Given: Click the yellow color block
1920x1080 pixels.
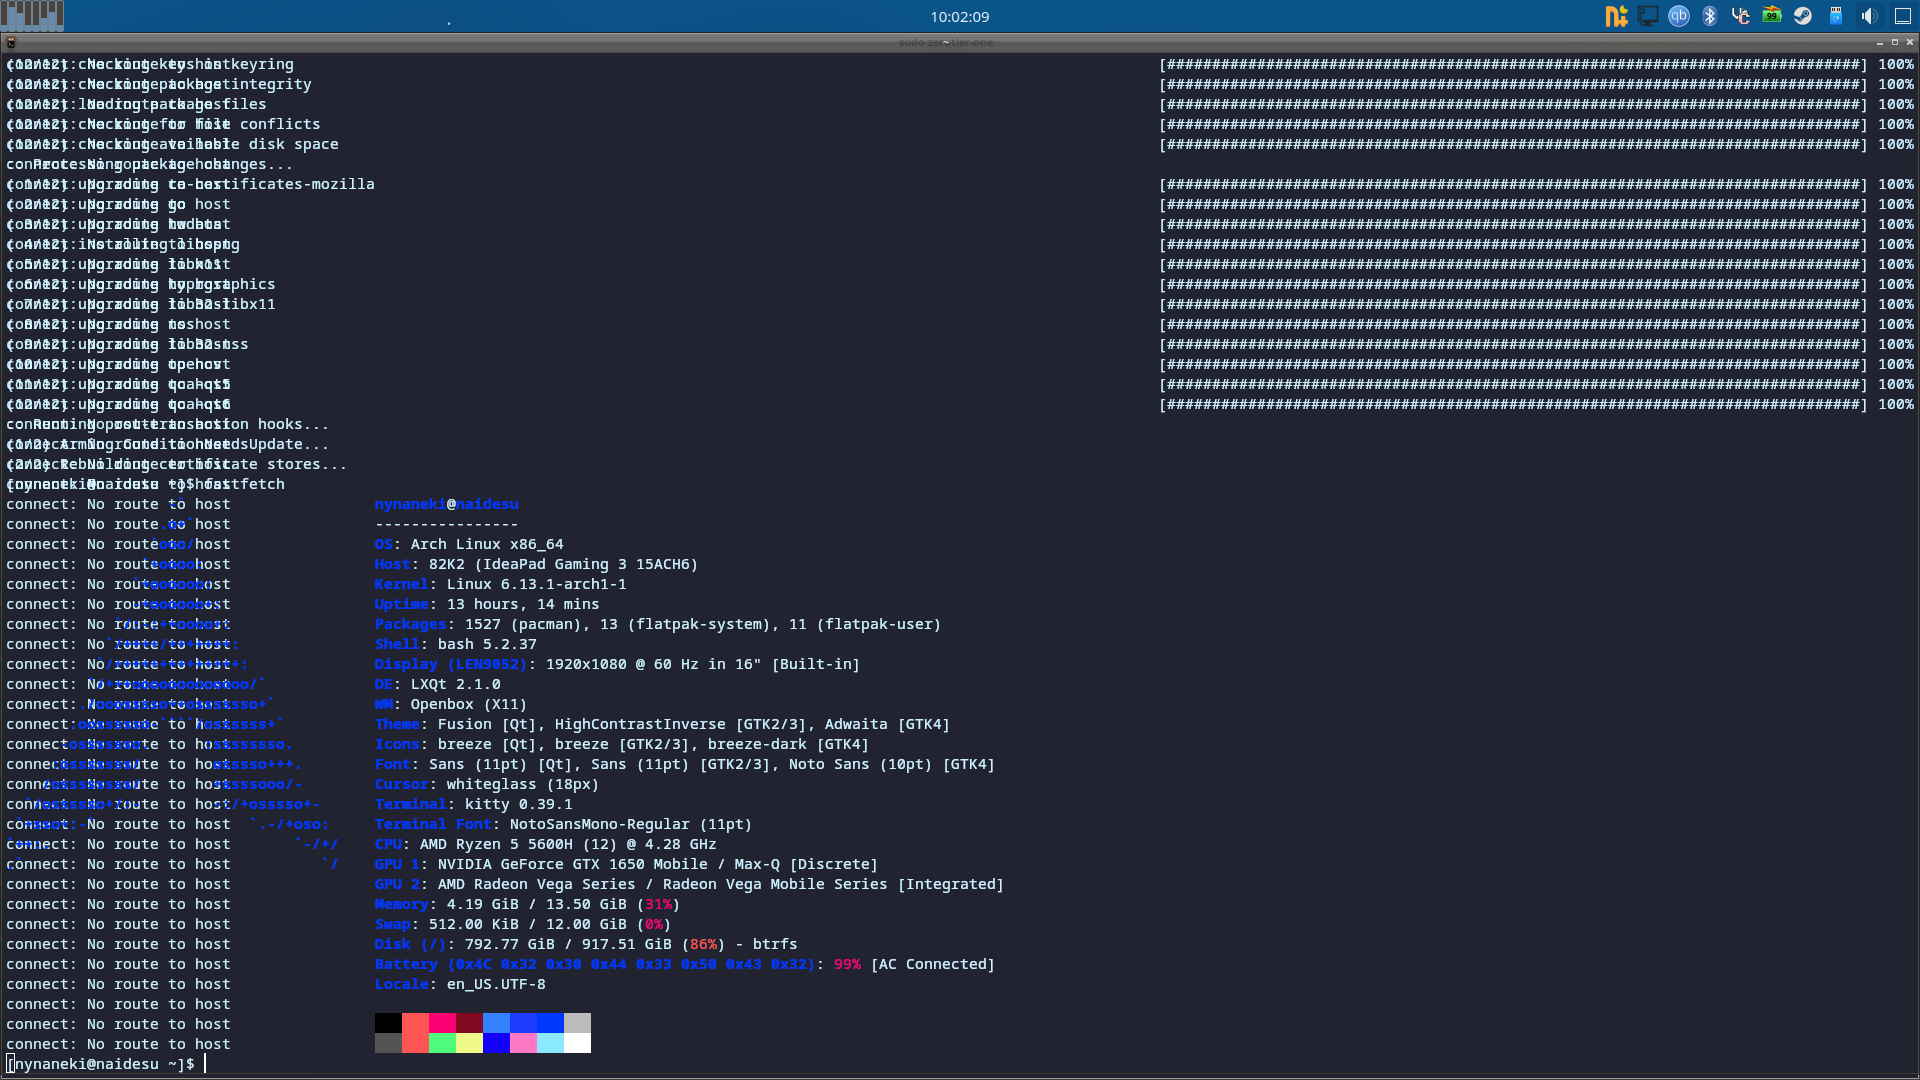Looking at the screenshot, I should pyautogui.click(x=469, y=1043).
